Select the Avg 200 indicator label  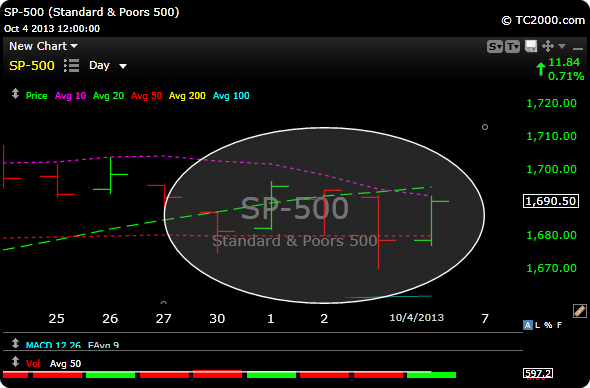[x=187, y=96]
